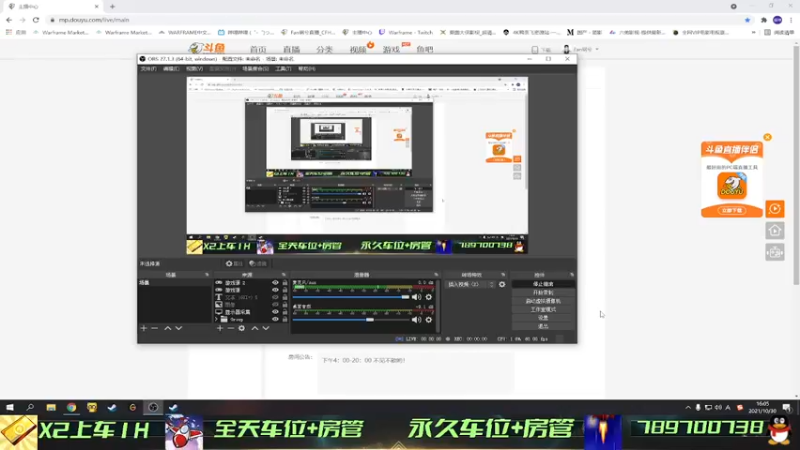Open scenes panel dock menu icon
This screenshot has width=800, height=450.
pyautogui.click(x=207, y=274)
